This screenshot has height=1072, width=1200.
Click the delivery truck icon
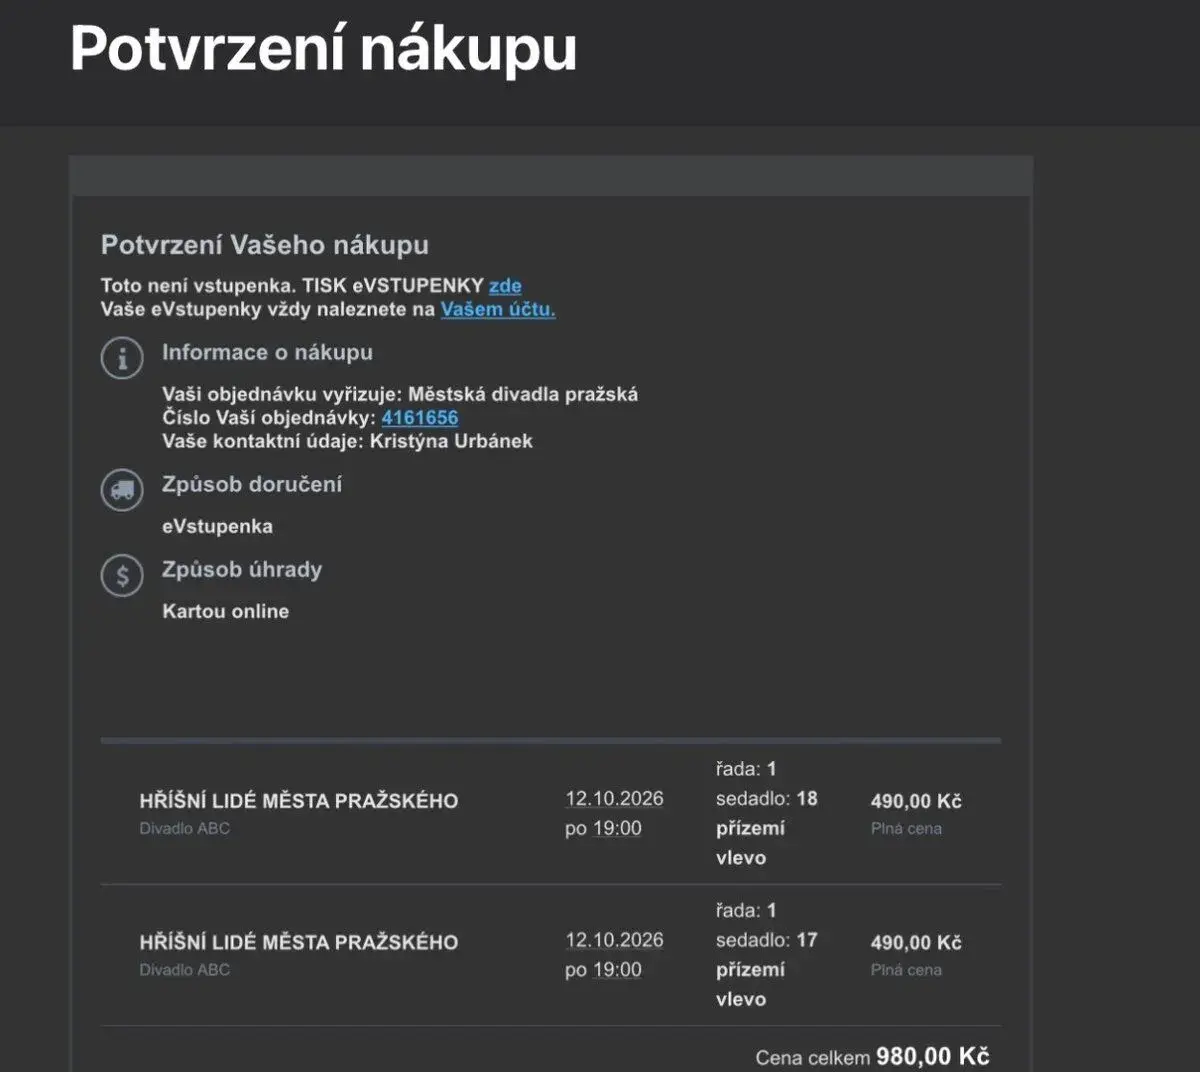point(122,490)
